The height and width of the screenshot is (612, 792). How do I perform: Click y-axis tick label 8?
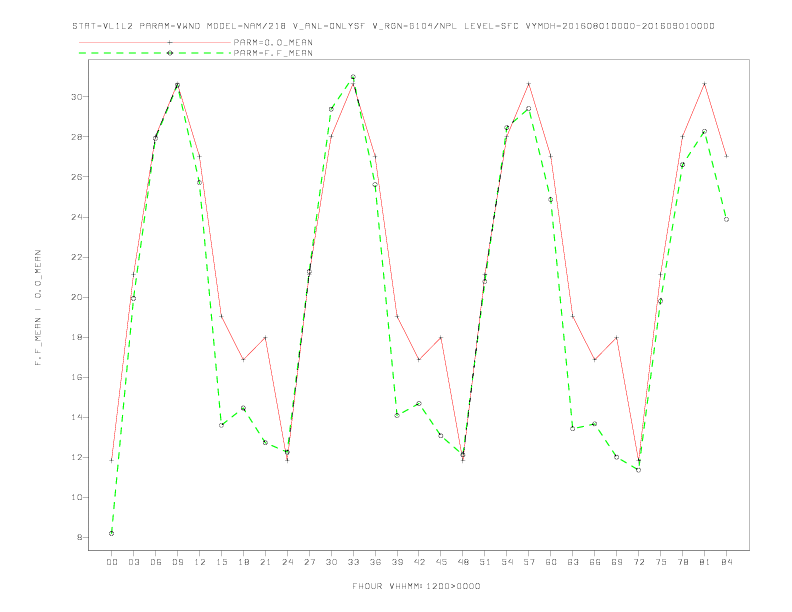click(x=80, y=537)
